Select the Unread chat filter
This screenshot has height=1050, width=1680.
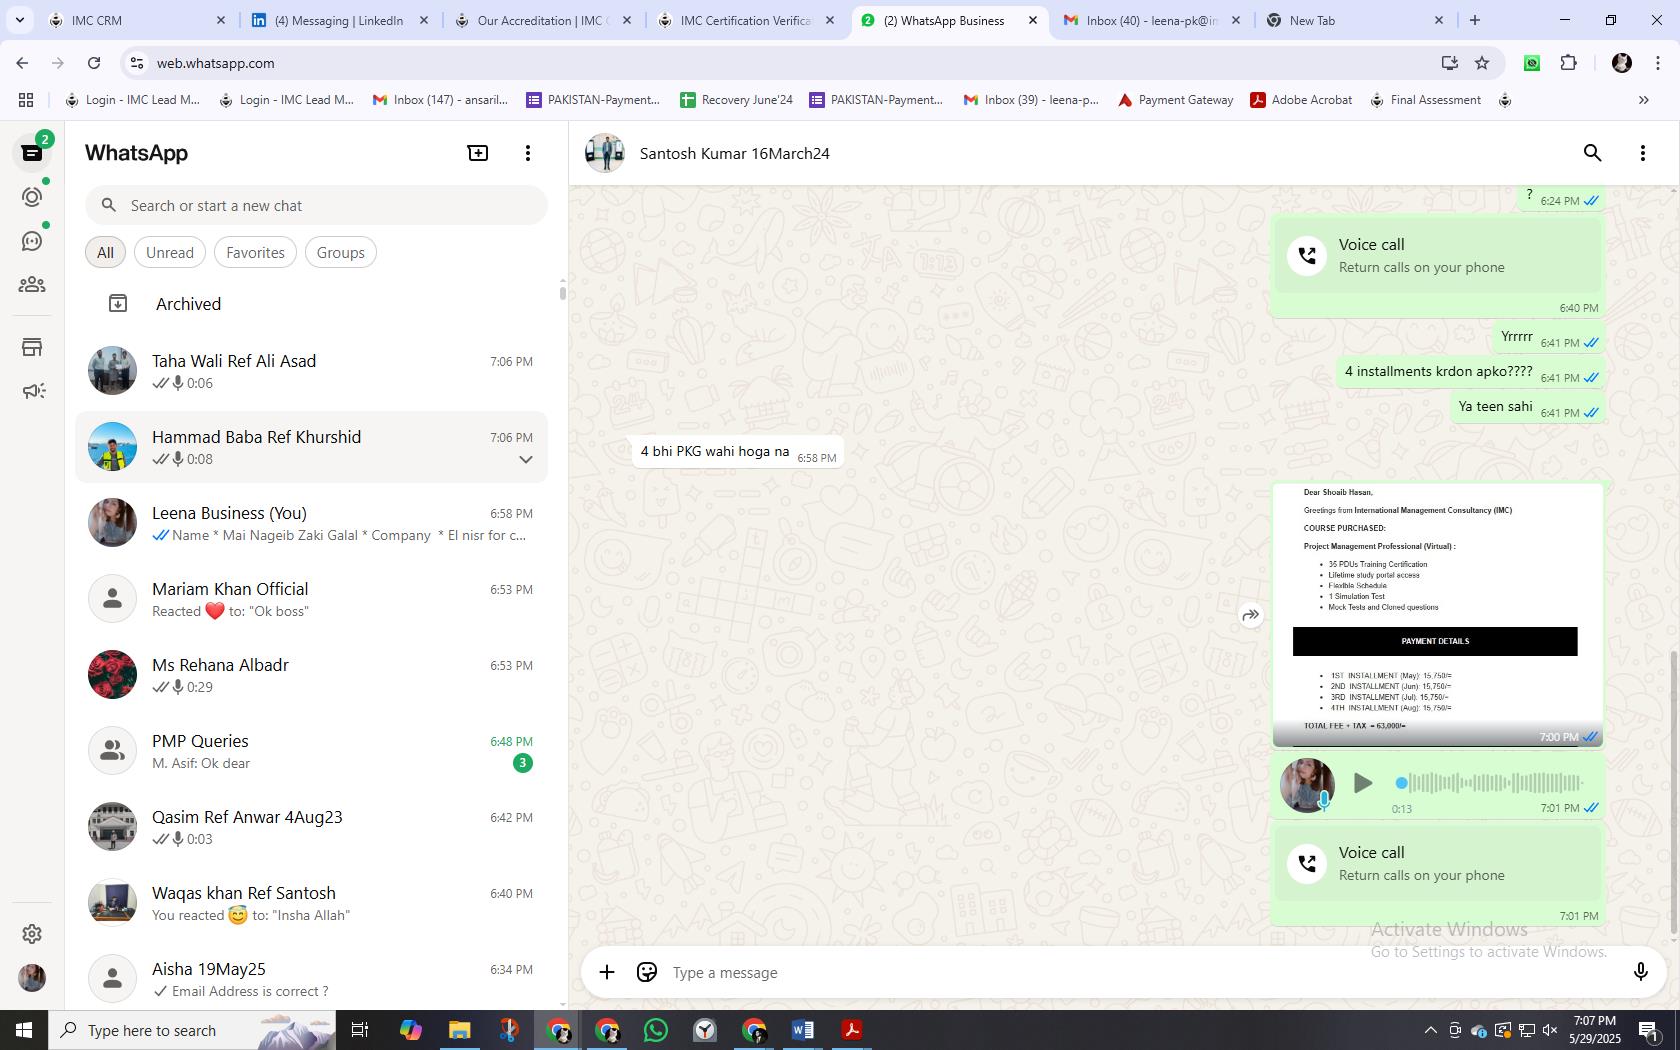pos(170,252)
